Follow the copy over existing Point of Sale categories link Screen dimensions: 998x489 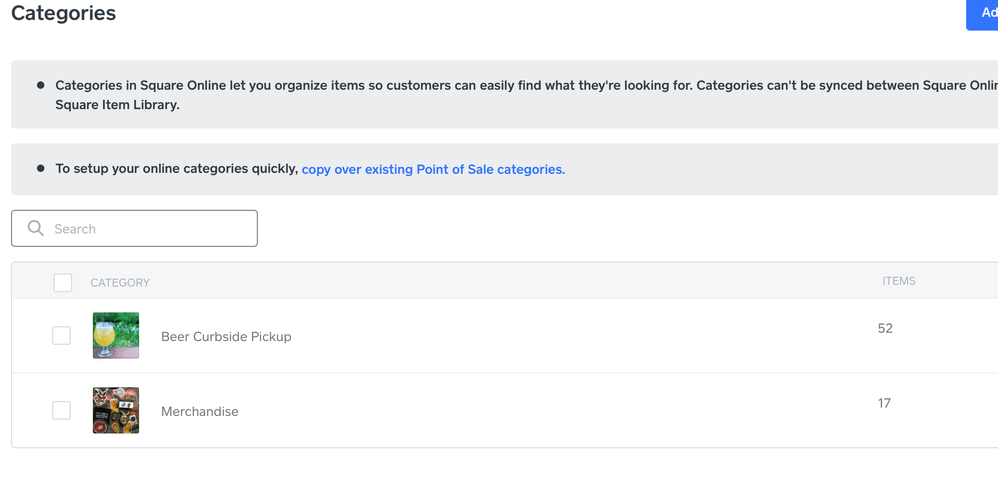[433, 169]
